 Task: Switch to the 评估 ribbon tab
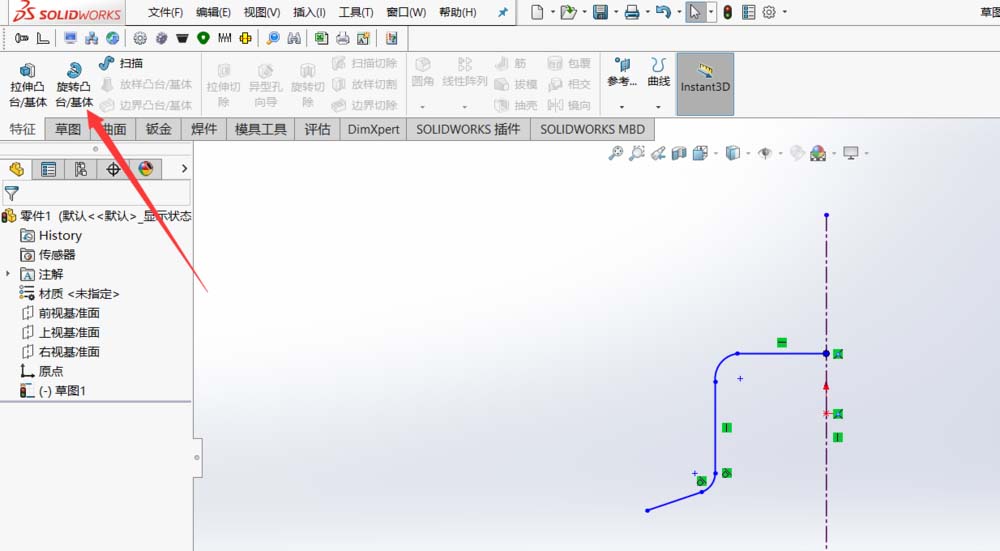click(x=317, y=129)
